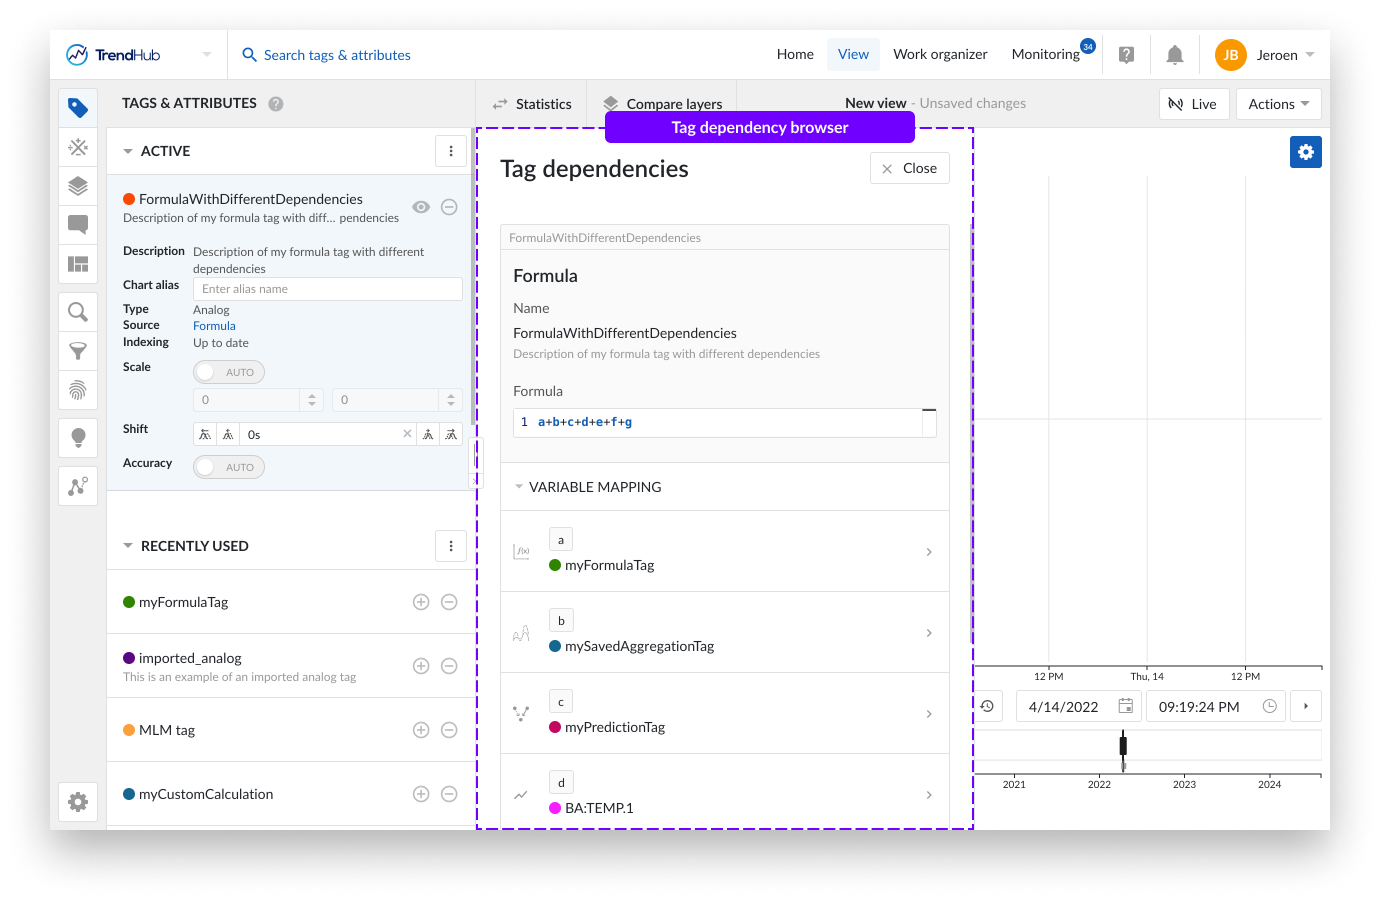Open the fingerprint tool
The image size is (1380, 900).
78,389
